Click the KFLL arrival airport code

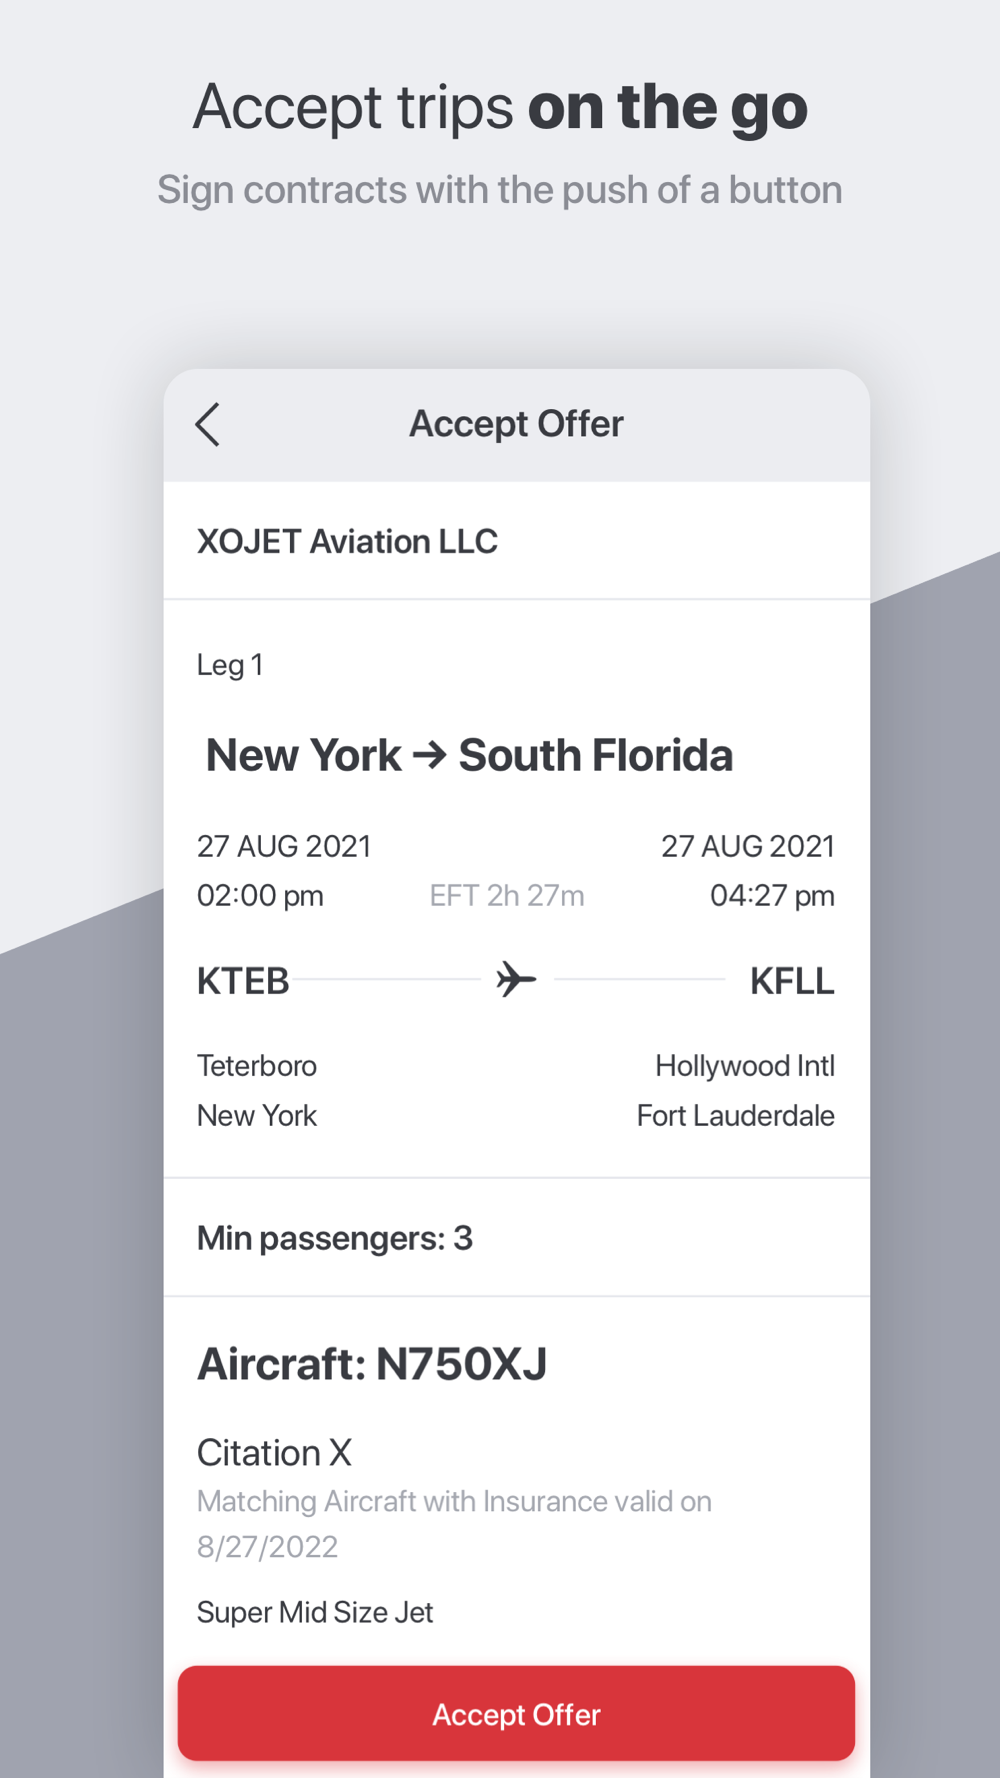[791, 981]
